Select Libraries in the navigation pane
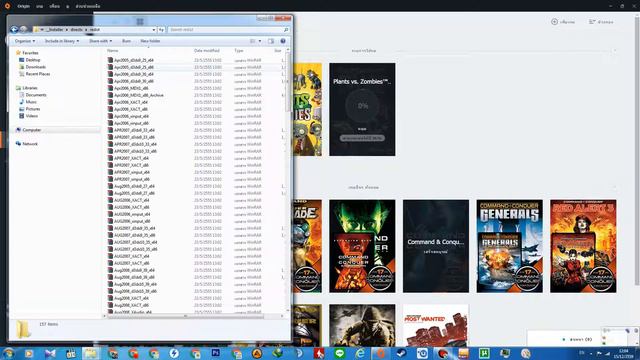This screenshot has height=360, width=640. click(27, 88)
